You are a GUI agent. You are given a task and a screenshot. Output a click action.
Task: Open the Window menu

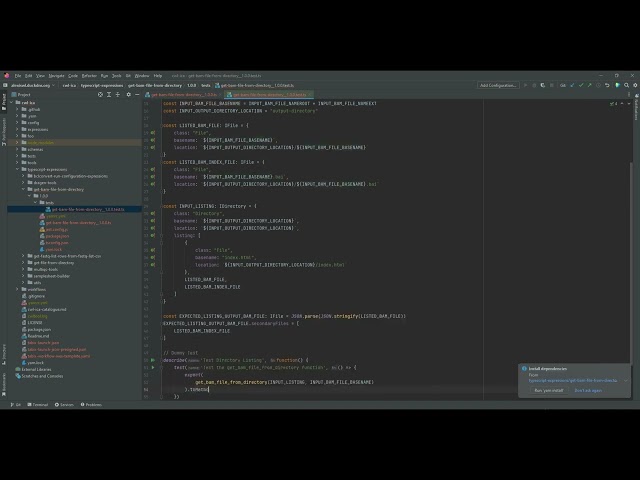142,76
